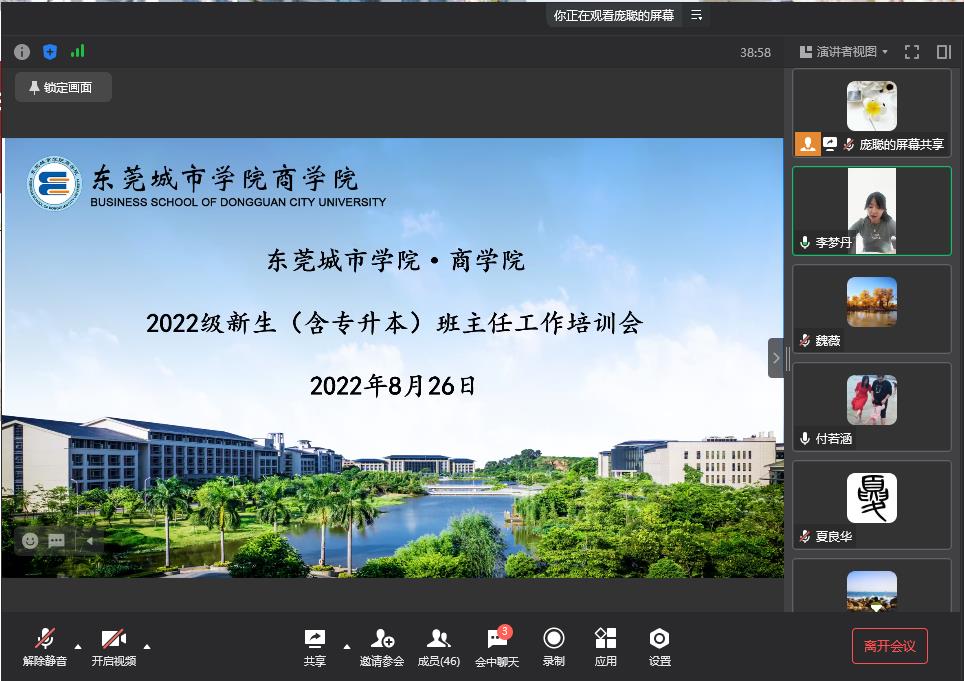Open the 应用 apps panel
964x681 pixels.
coord(606,647)
